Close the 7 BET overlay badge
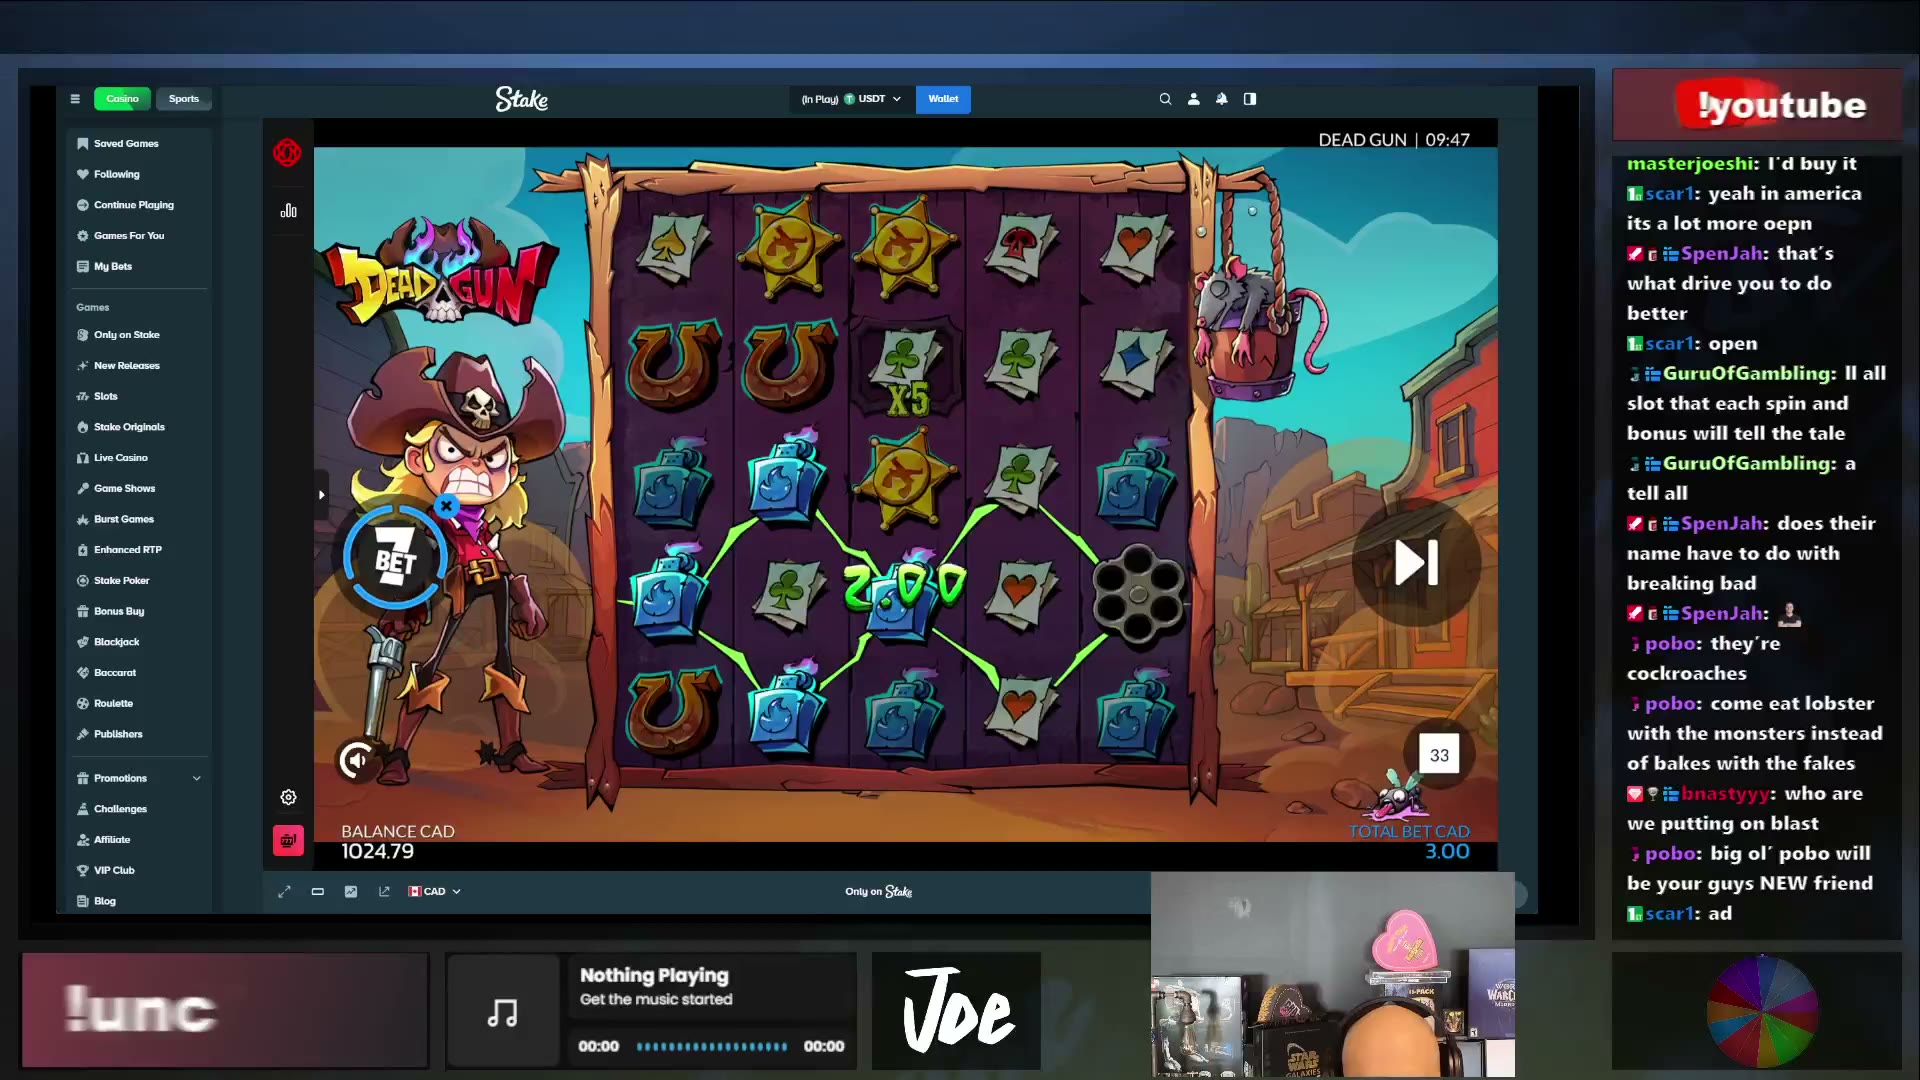1920x1080 pixels. (x=447, y=506)
